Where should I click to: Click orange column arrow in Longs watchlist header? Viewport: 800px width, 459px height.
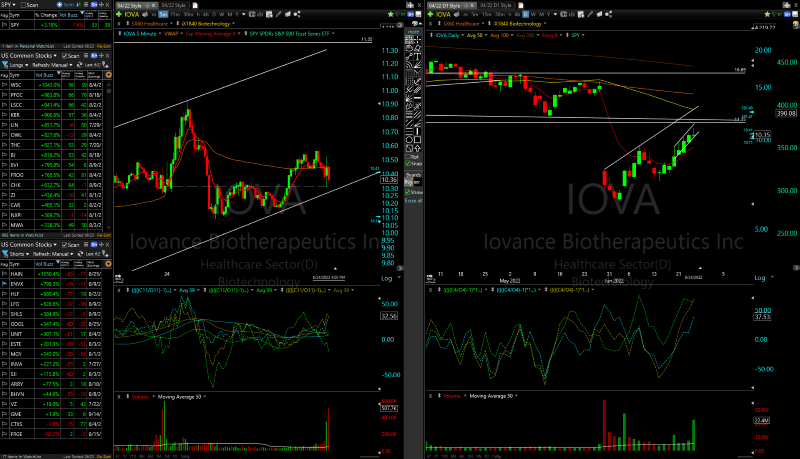[109, 75]
